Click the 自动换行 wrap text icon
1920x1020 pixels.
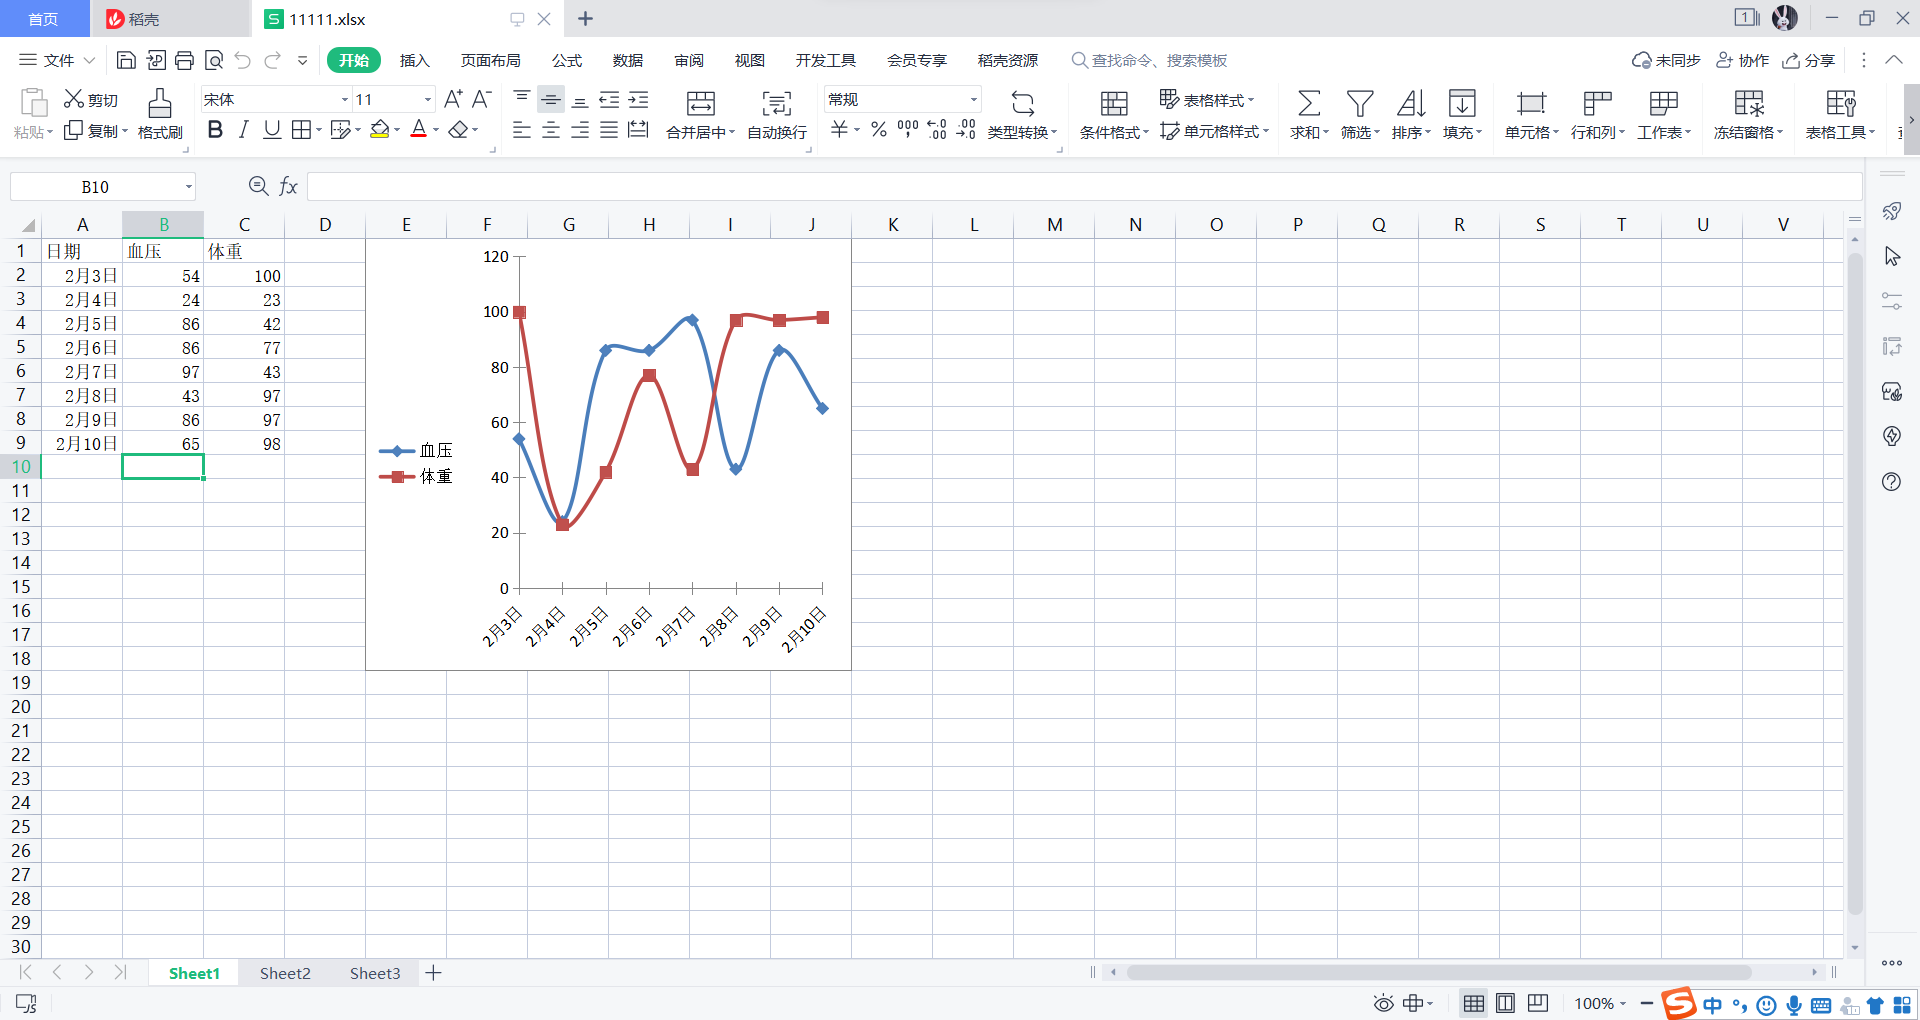tap(775, 113)
